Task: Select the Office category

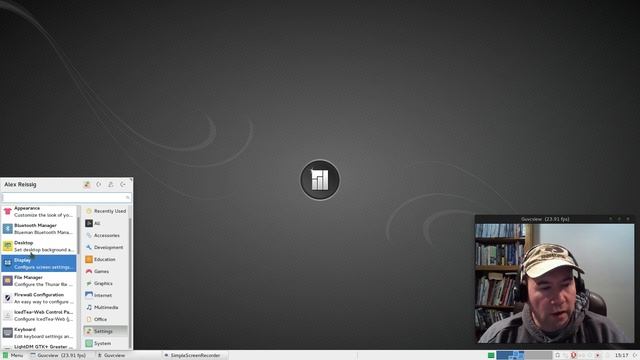Action: 106,319
